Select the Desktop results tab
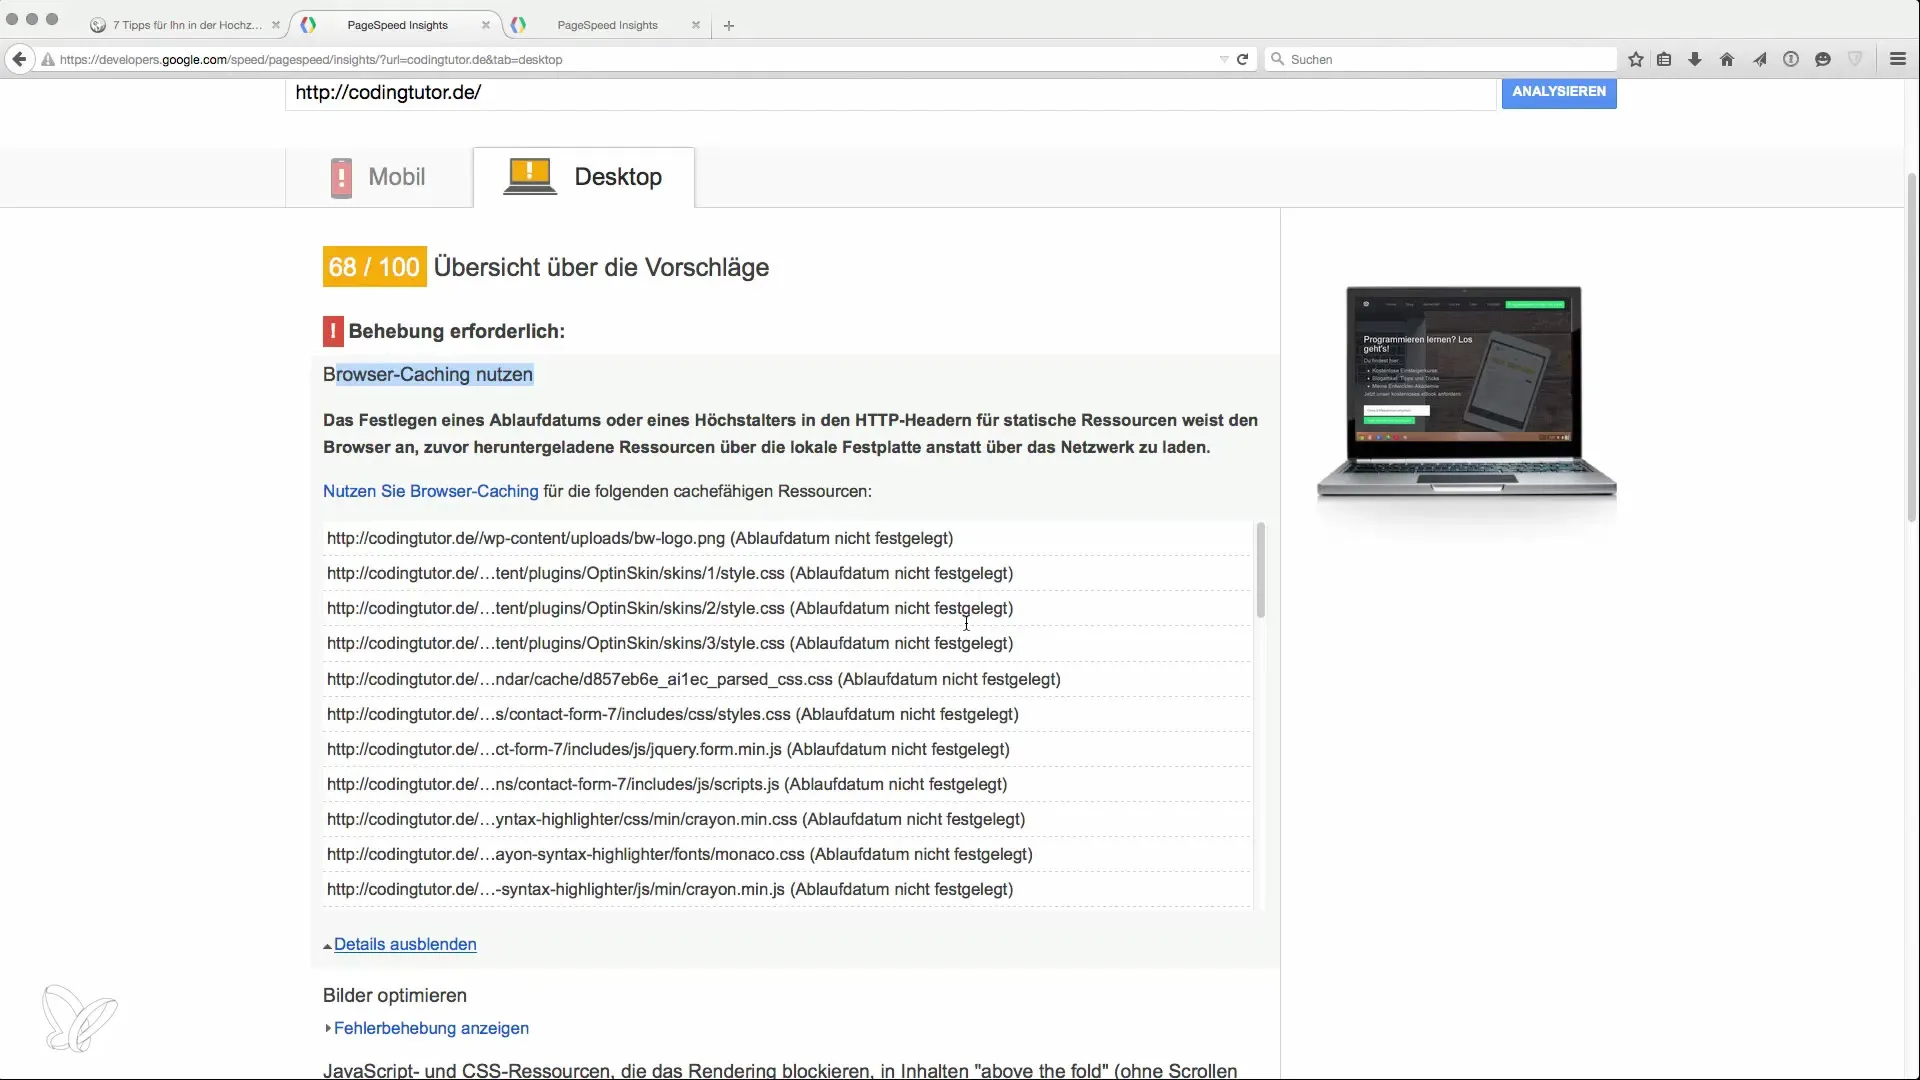This screenshot has height=1080, width=1920. point(584,177)
